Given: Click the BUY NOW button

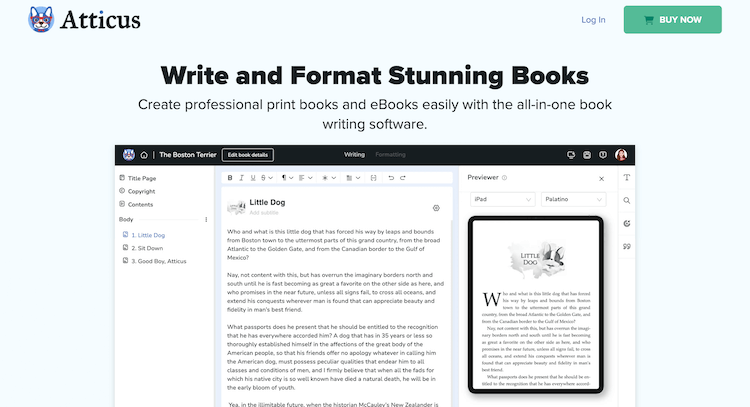Looking at the screenshot, I should coord(673,20).
